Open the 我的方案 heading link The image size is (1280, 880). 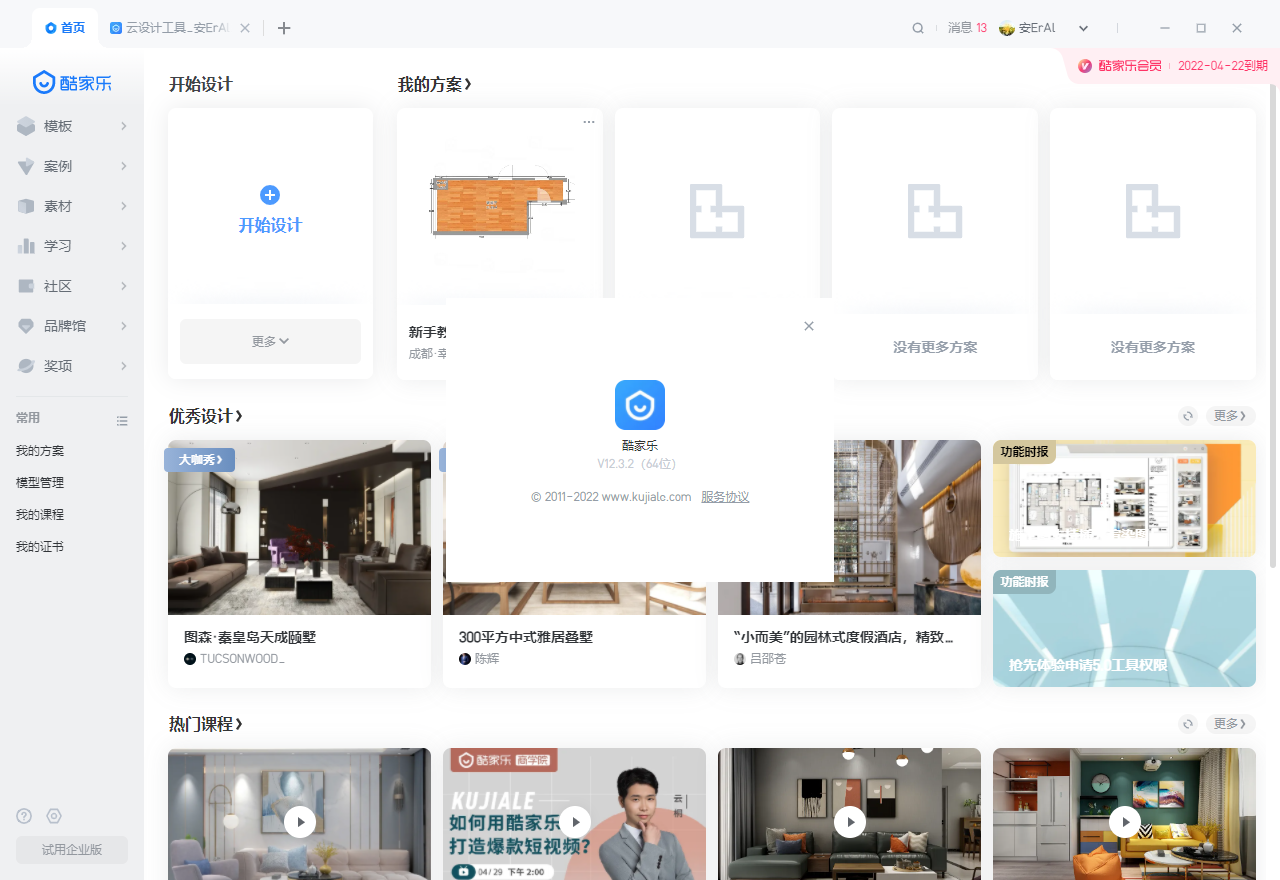coord(435,85)
